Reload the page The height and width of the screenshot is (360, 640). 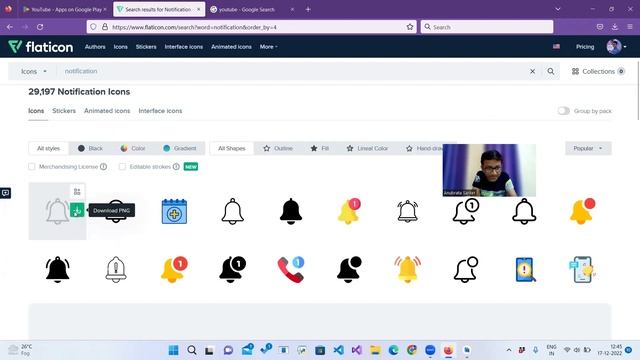tap(40, 27)
